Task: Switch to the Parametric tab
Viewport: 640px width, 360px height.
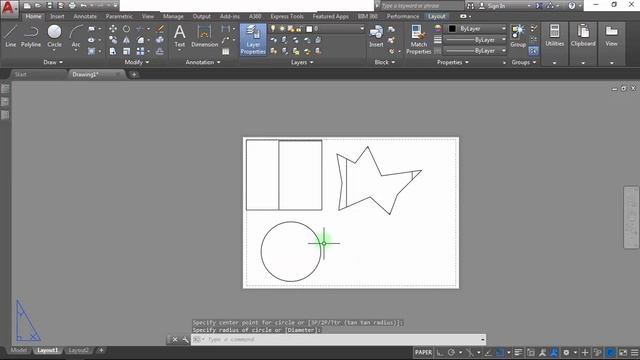Action: [119, 16]
